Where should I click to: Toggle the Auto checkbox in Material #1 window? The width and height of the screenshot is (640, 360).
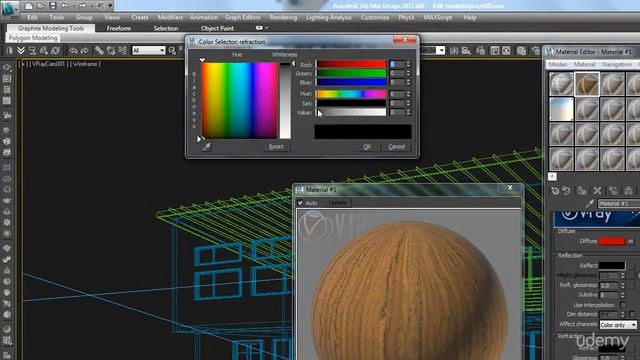point(300,203)
